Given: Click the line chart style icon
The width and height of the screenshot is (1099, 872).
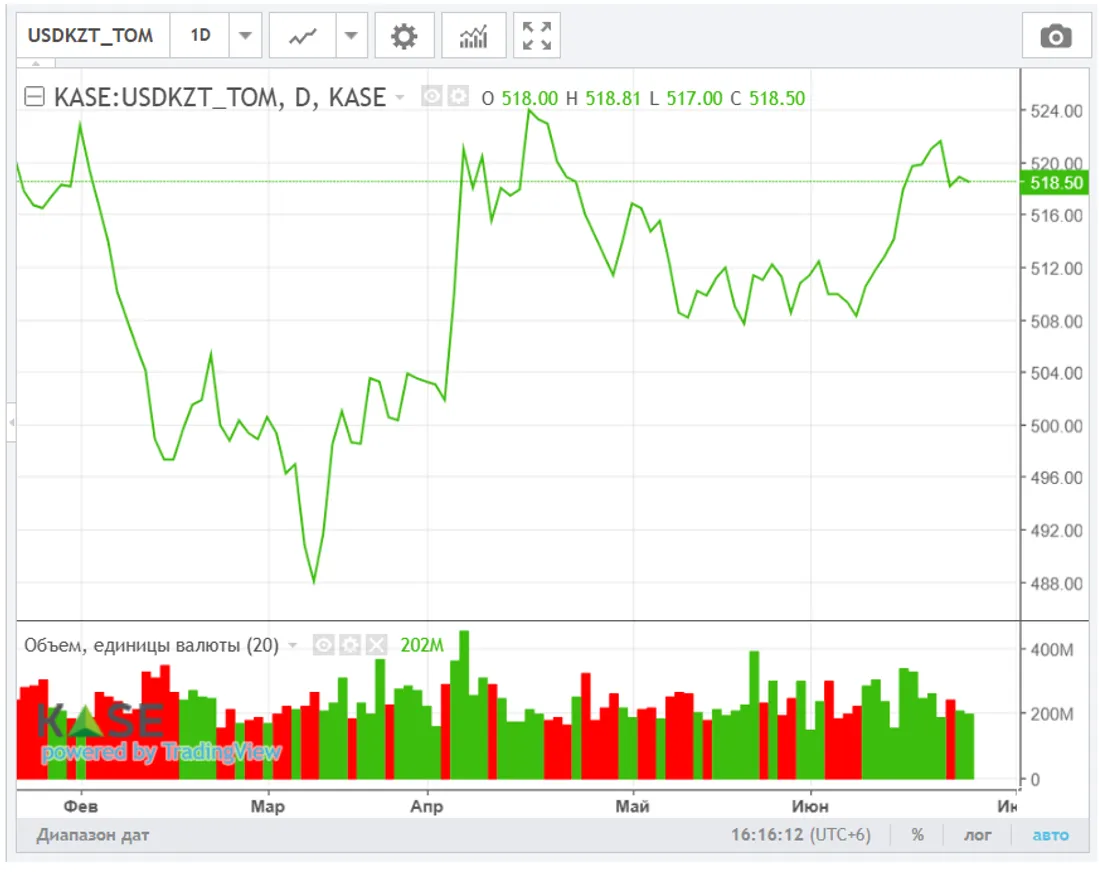Looking at the screenshot, I should pyautogui.click(x=303, y=37).
